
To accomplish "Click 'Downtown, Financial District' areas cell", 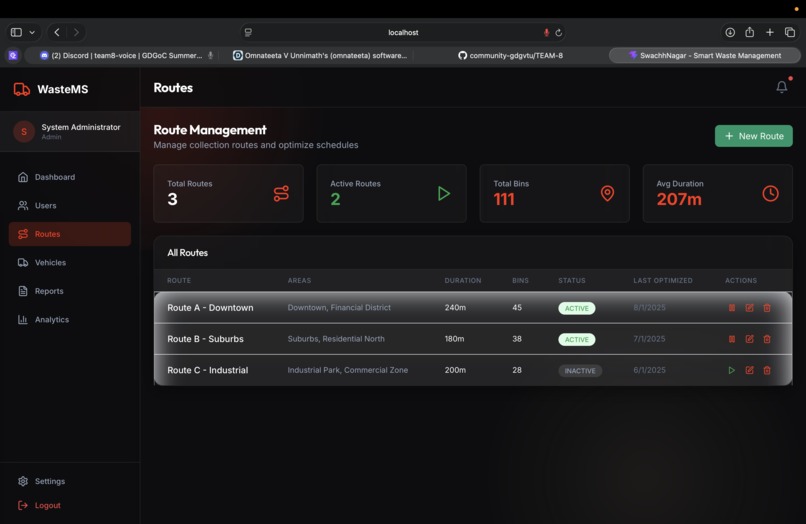I will pyautogui.click(x=339, y=308).
